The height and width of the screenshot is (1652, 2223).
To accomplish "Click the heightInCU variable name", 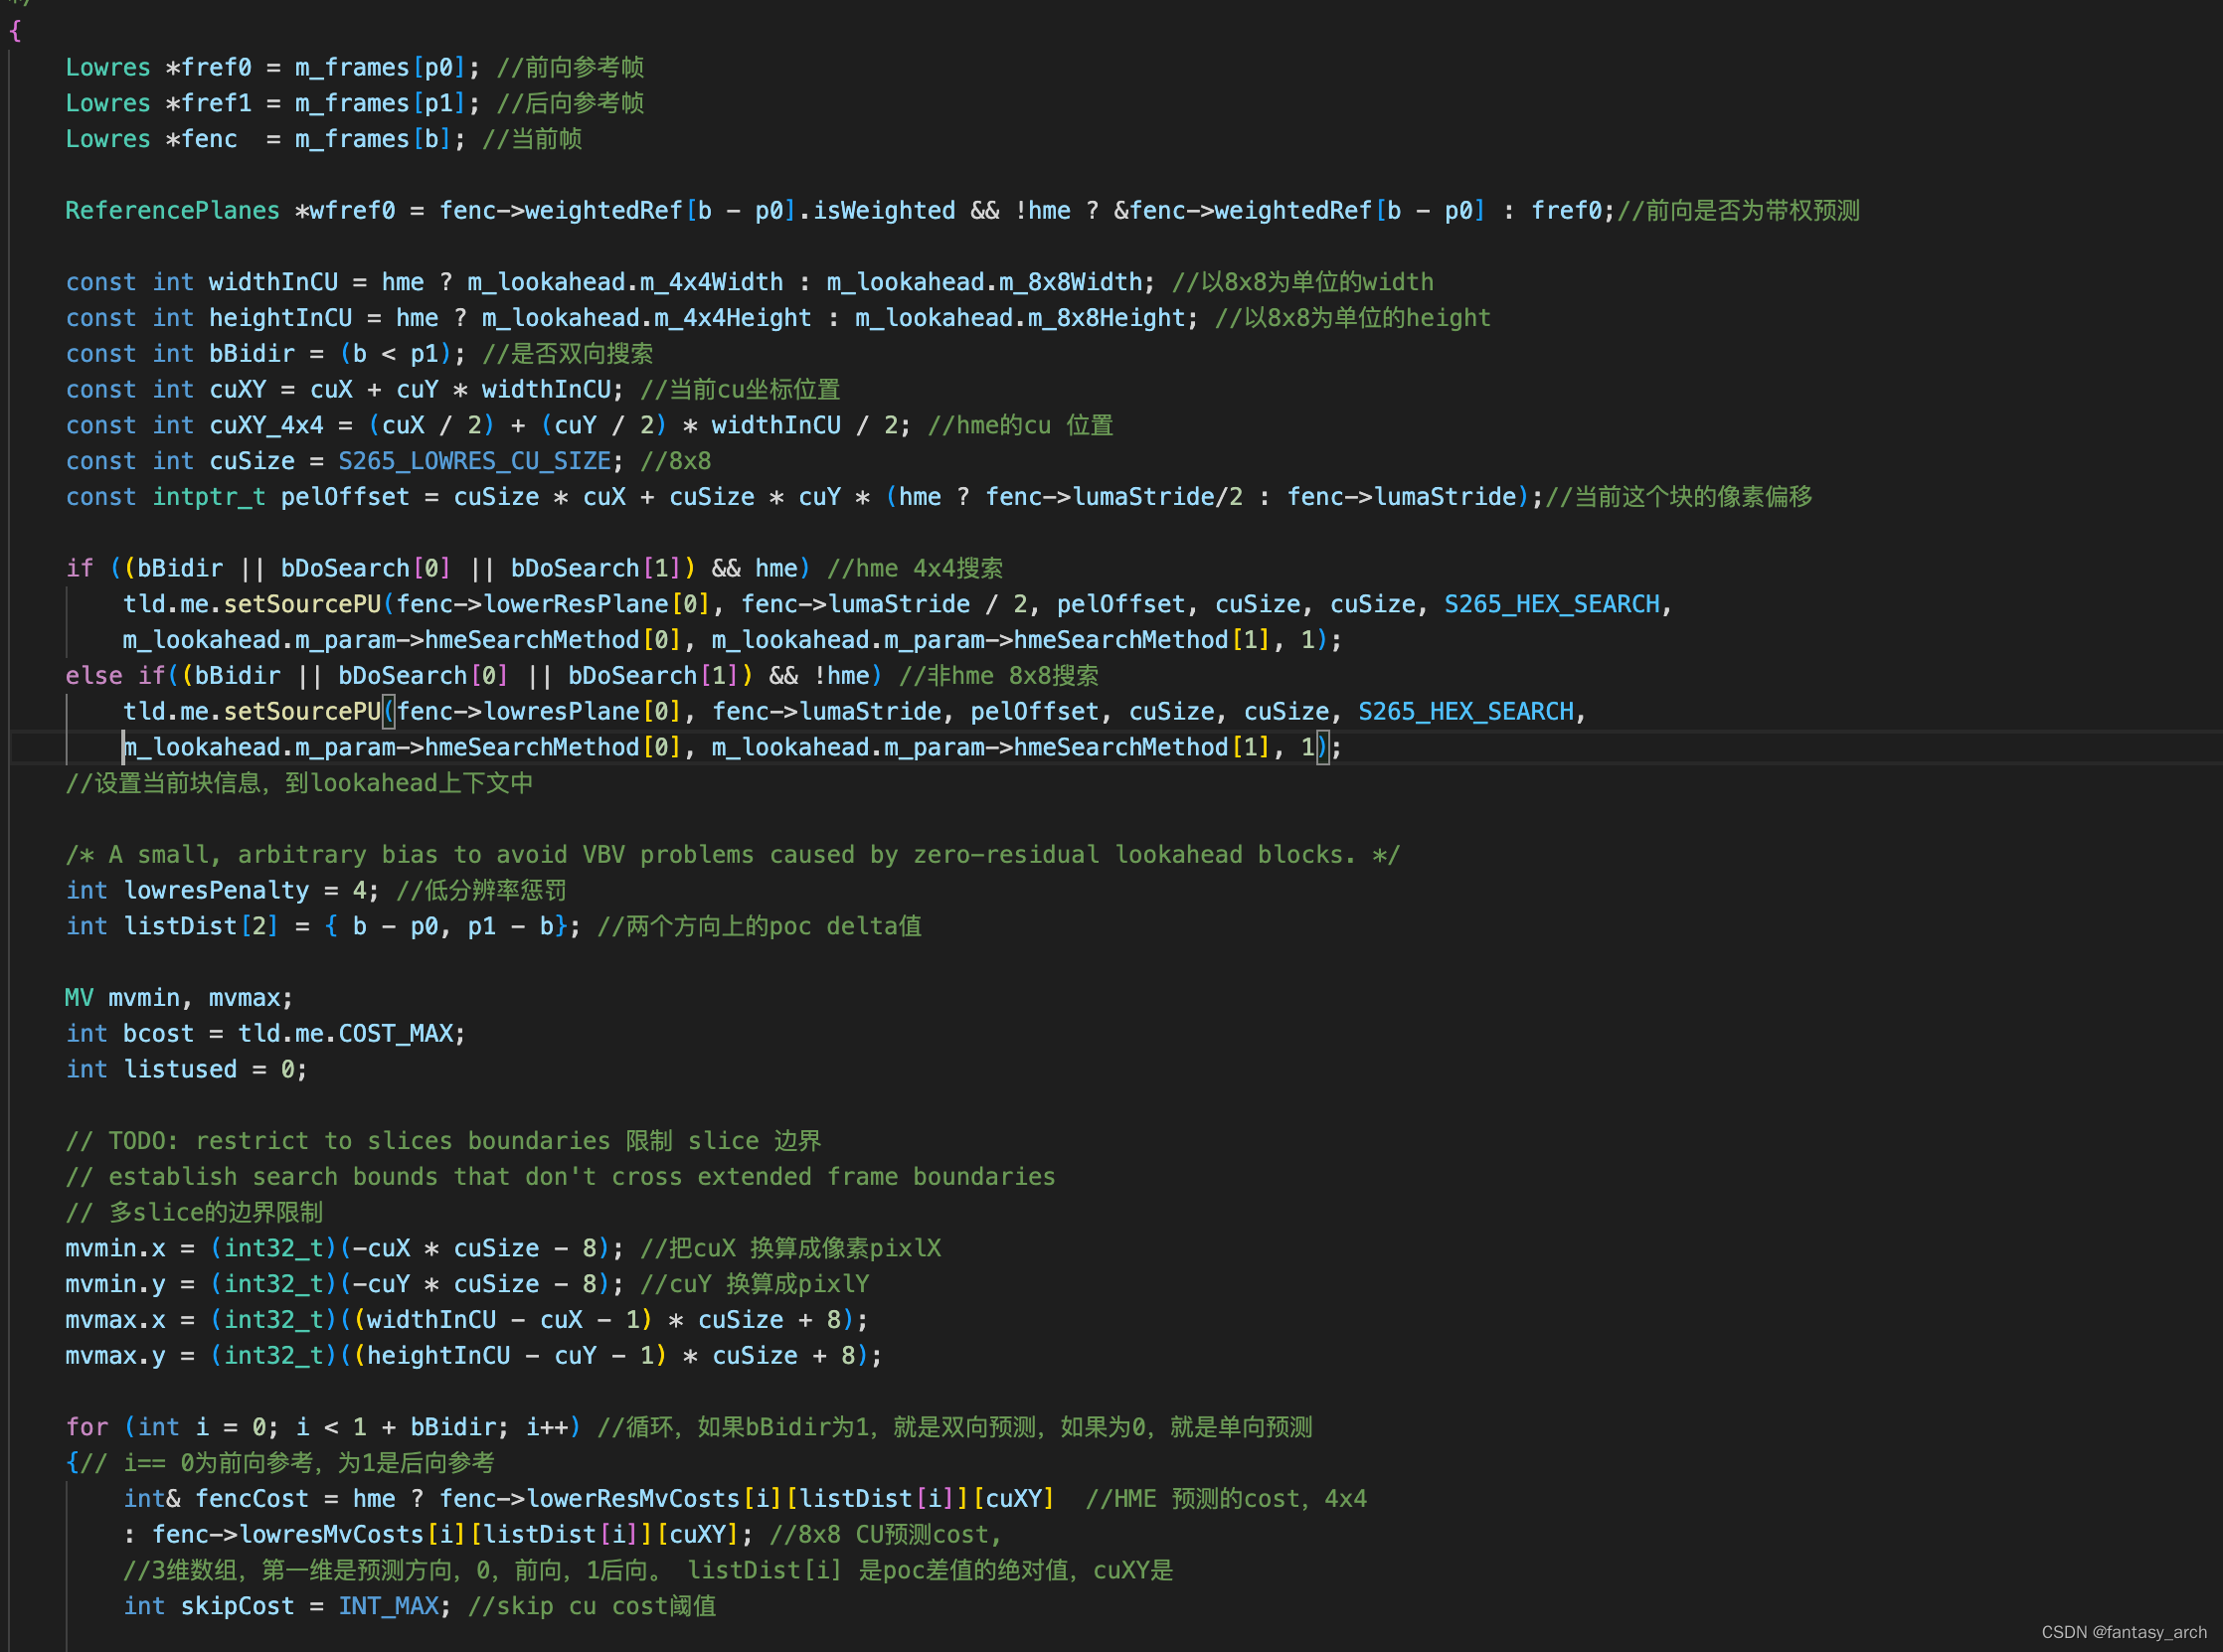I will coord(280,318).
